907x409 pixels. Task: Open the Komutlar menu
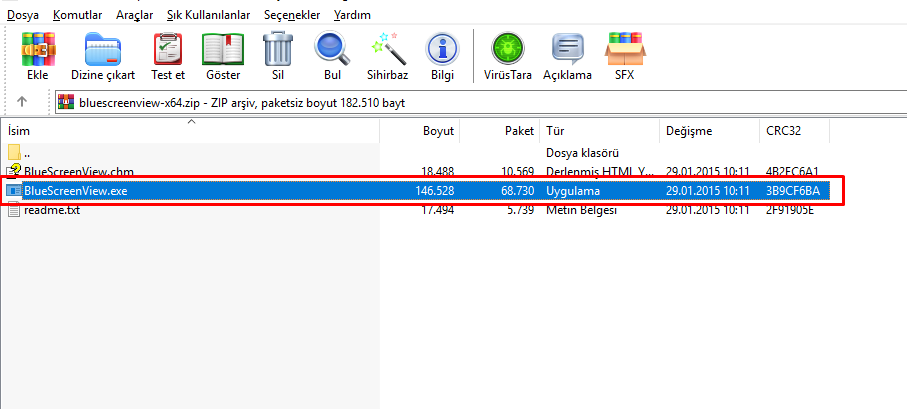(78, 15)
